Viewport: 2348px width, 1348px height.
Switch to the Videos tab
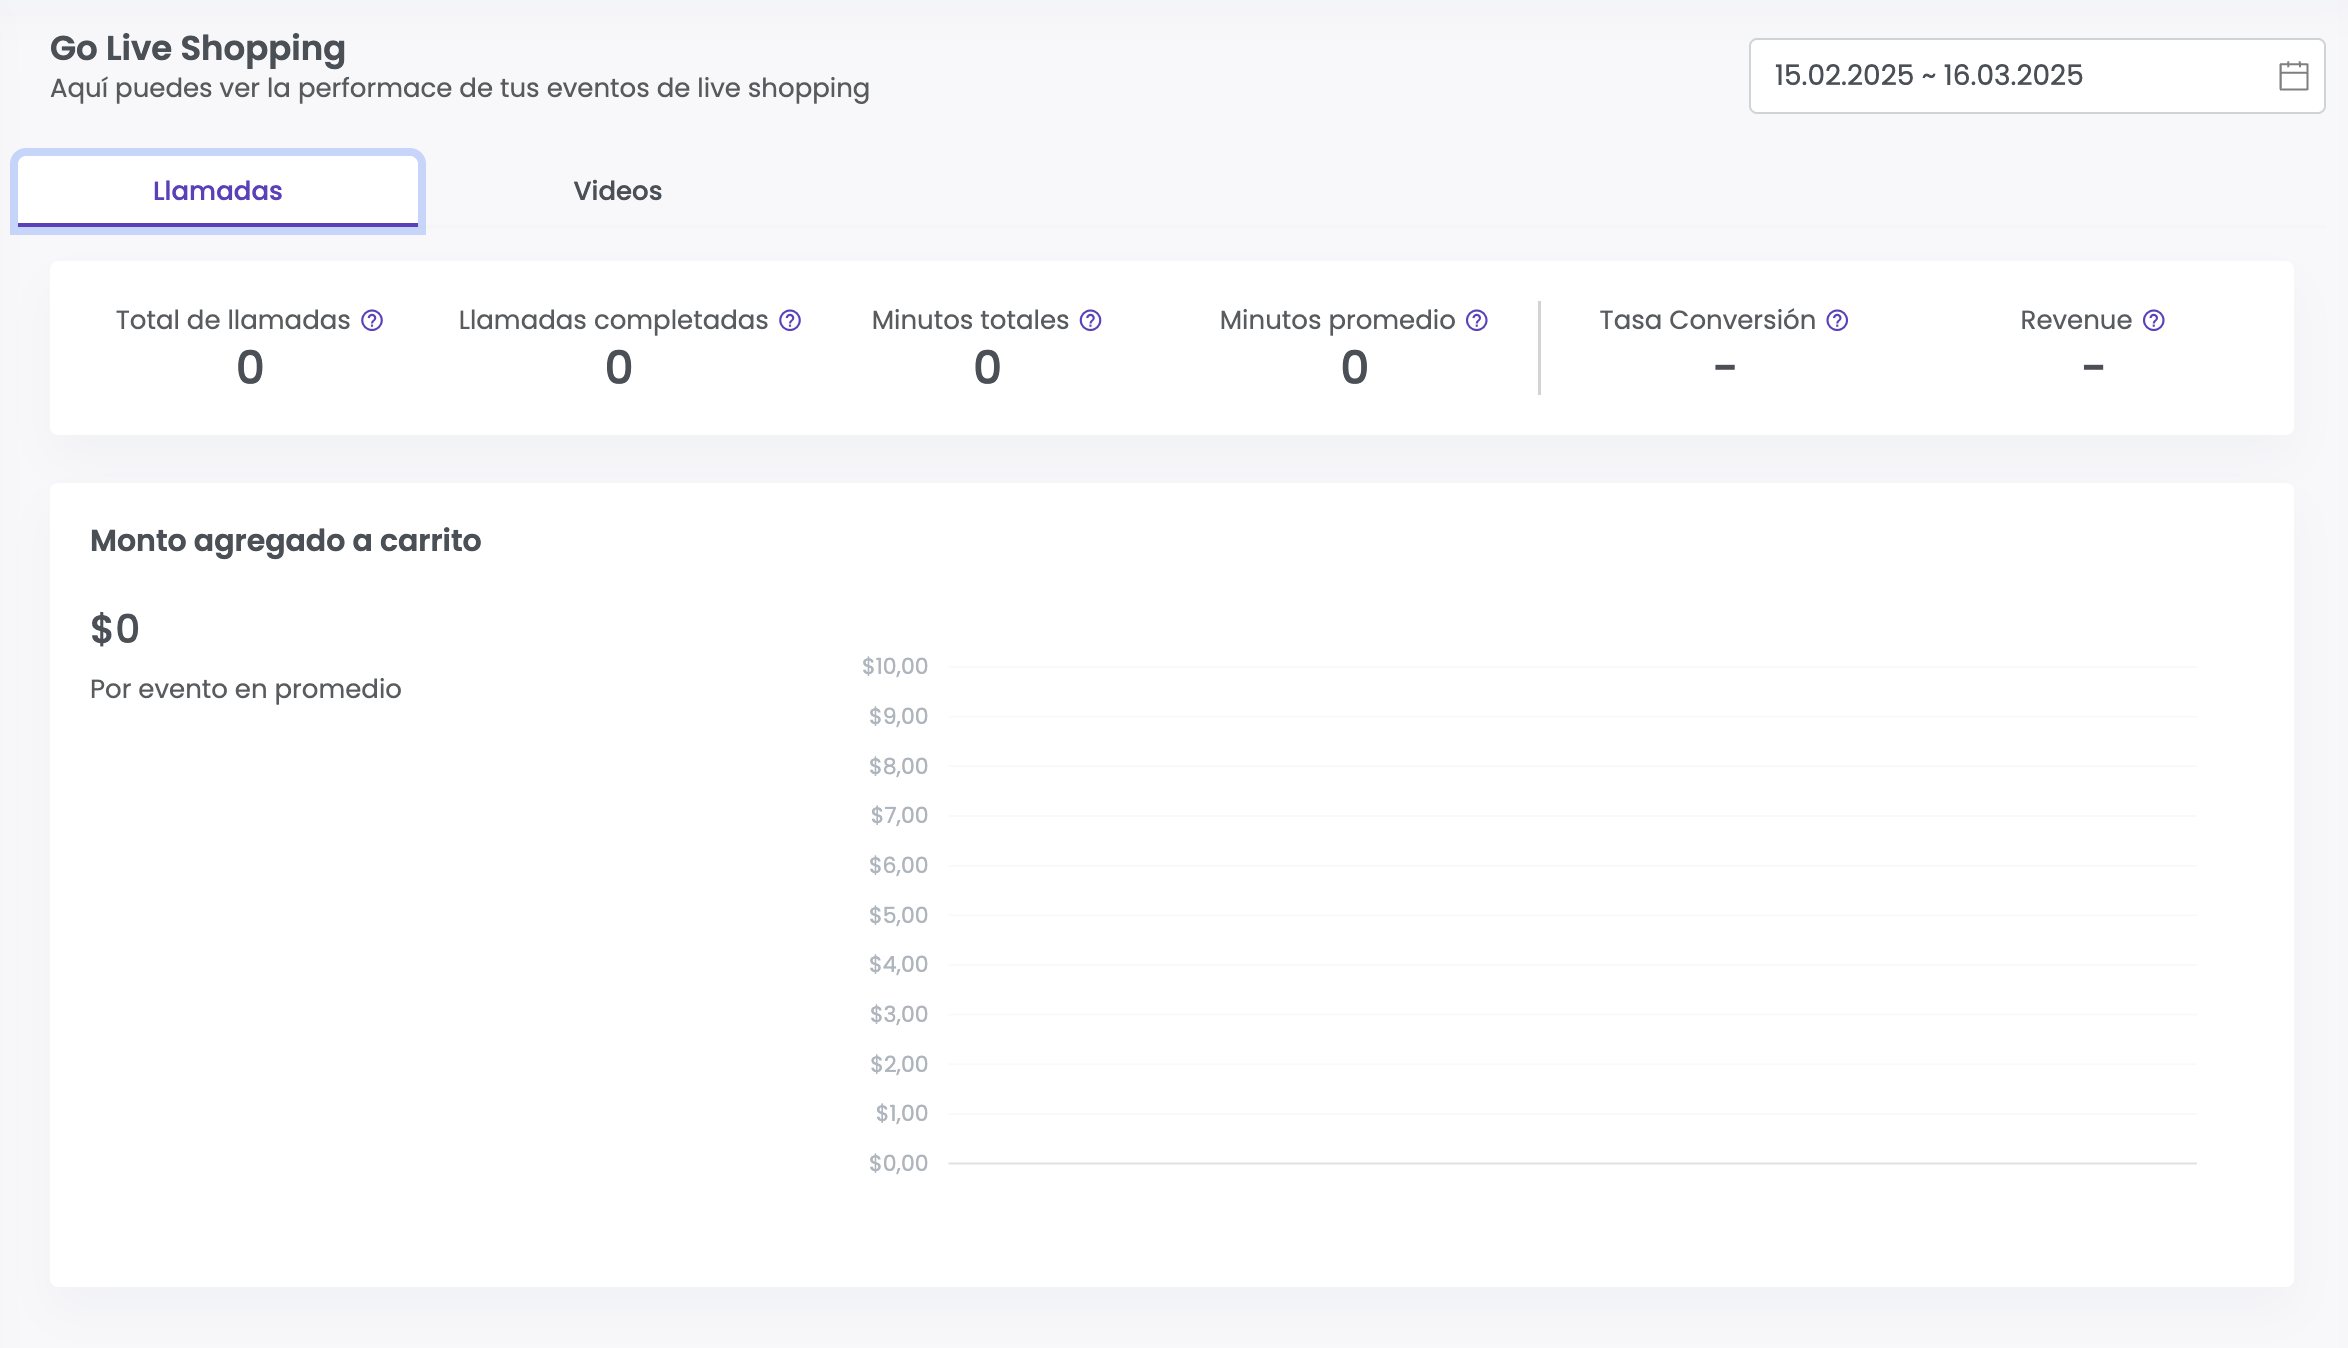[x=617, y=191]
